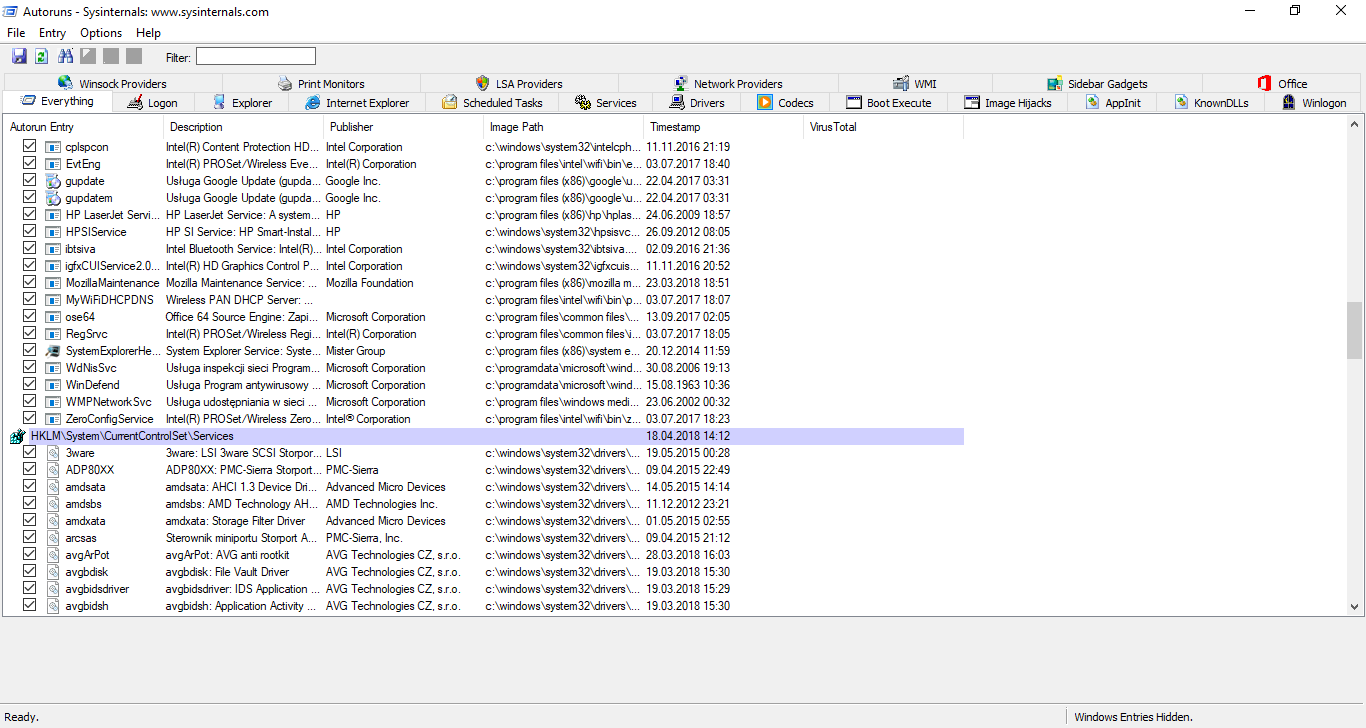Screen dimensions: 1366x728
Task: Open the Entry menu
Action: pos(52,33)
